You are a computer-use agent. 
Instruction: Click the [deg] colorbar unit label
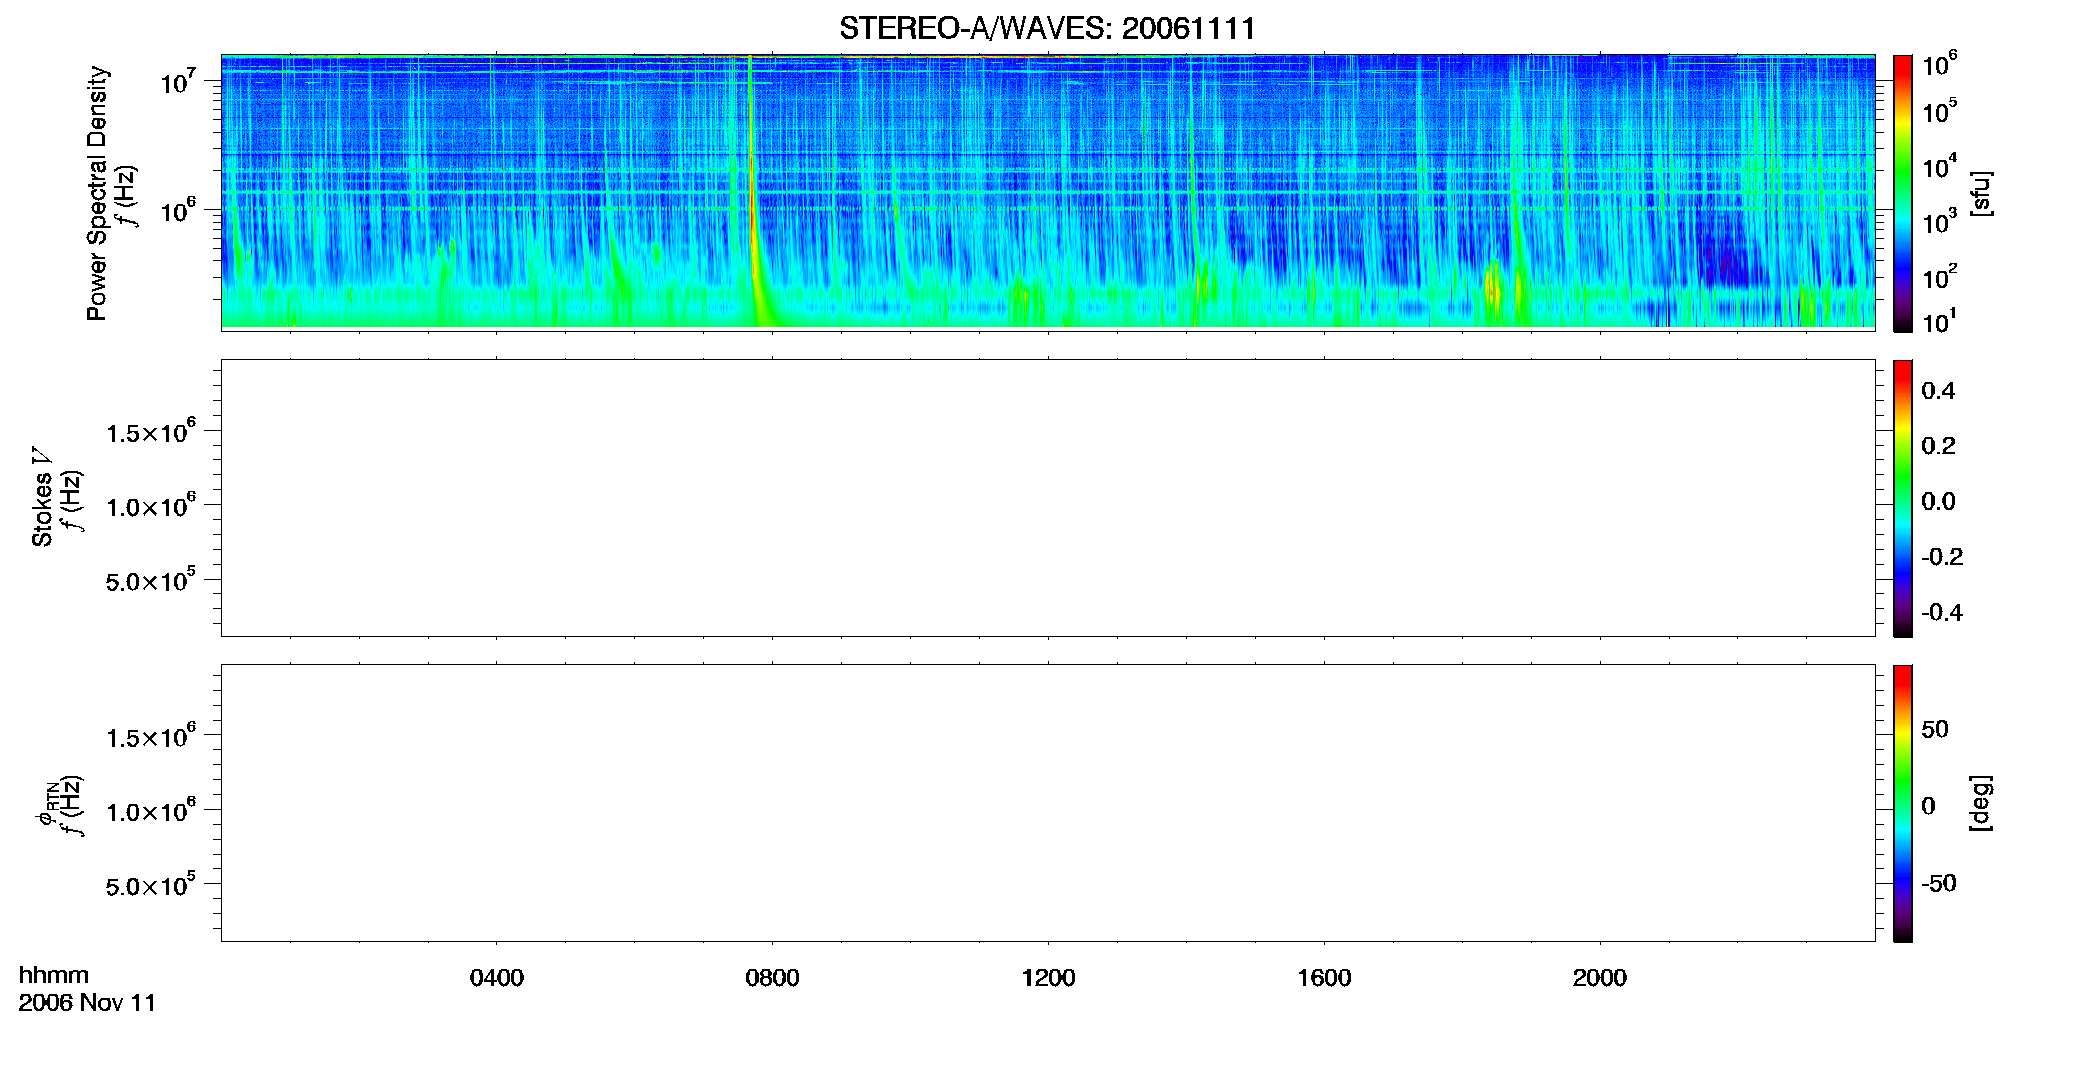[1981, 802]
